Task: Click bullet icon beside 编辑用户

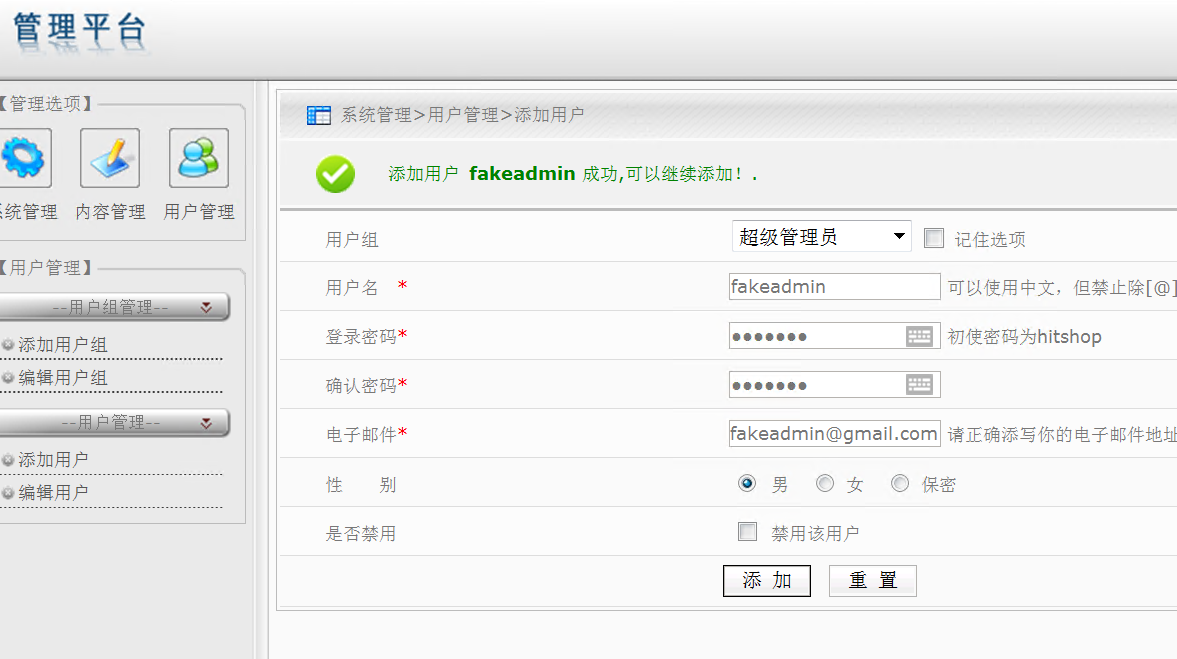Action: pos(8,492)
